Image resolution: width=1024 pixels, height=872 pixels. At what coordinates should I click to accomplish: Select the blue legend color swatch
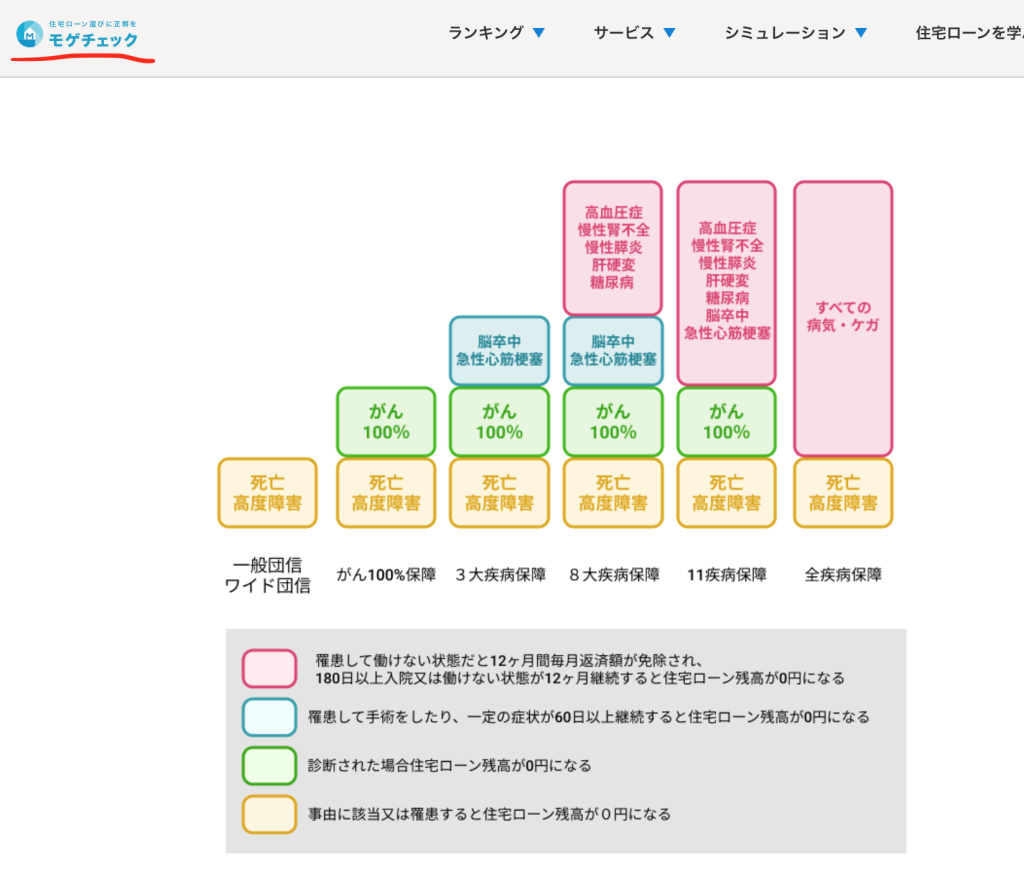269,717
